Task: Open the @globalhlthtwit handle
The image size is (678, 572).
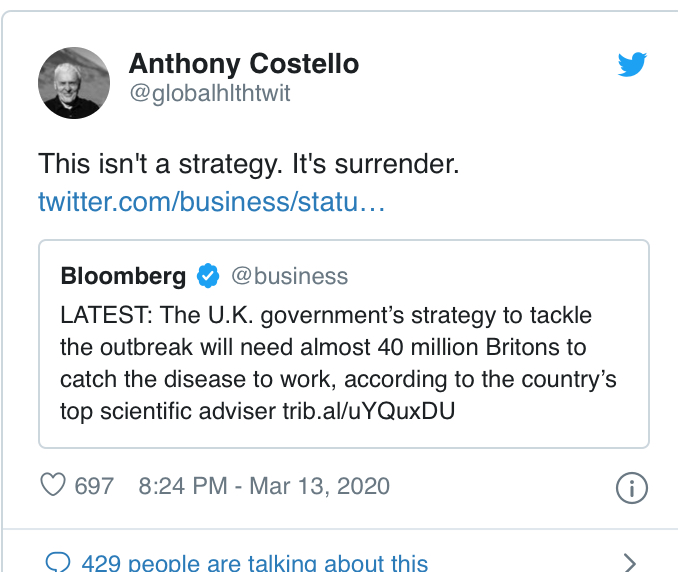Action: [209, 94]
